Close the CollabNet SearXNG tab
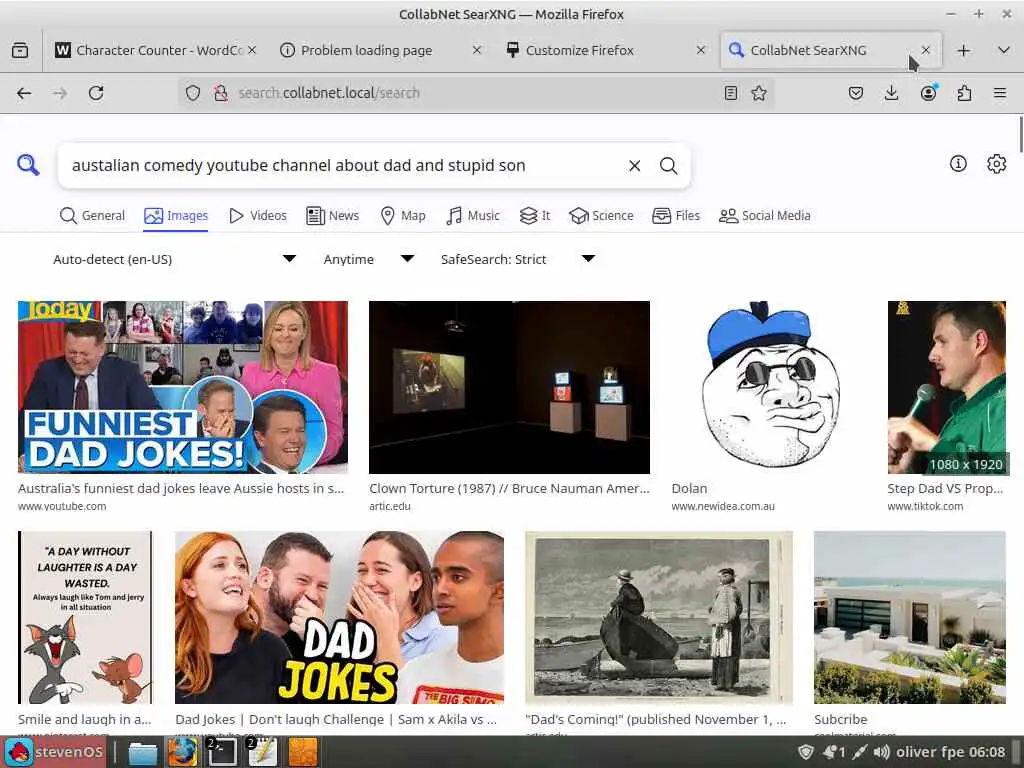 [x=925, y=50]
